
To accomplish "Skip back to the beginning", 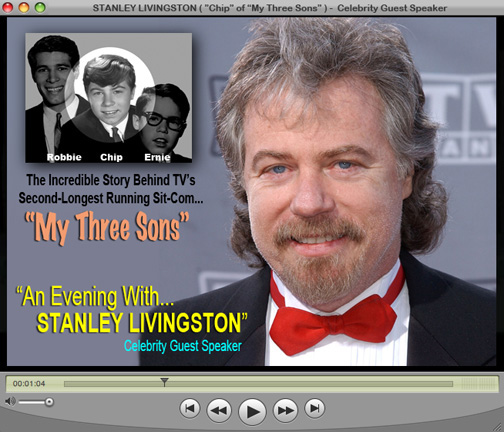I will pyautogui.click(x=190, y=408).
